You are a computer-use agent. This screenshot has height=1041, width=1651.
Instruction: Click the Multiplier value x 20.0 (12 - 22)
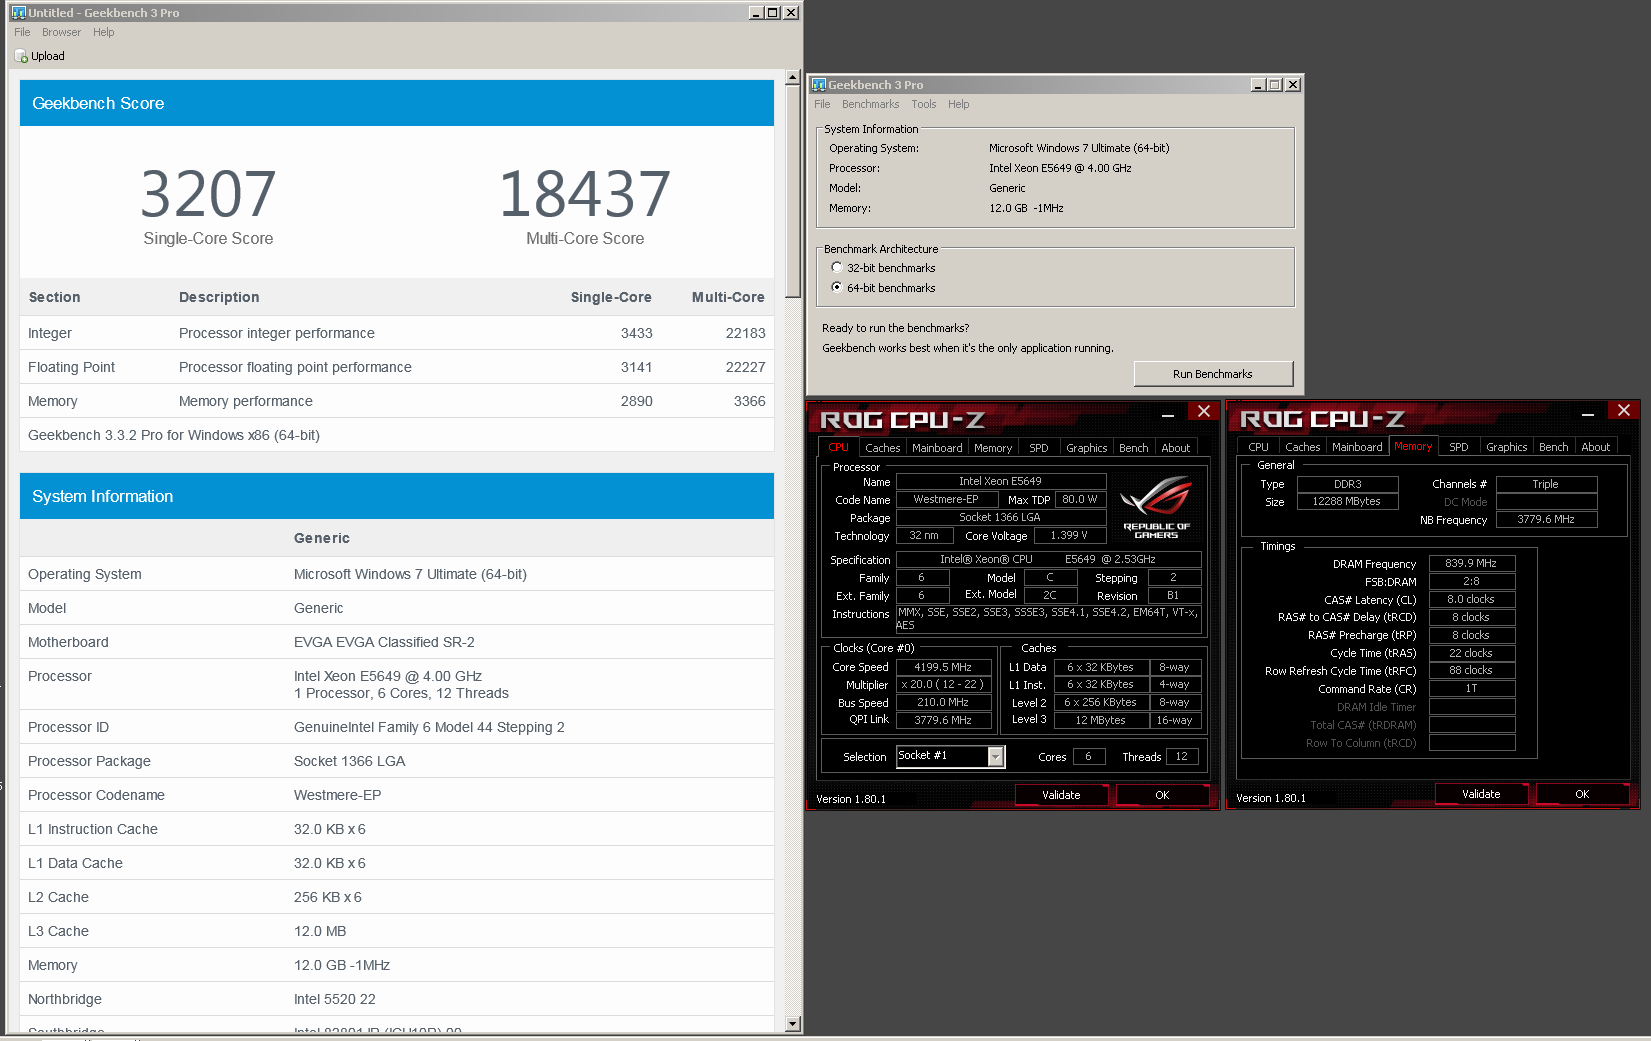click(x=943, y=685)
